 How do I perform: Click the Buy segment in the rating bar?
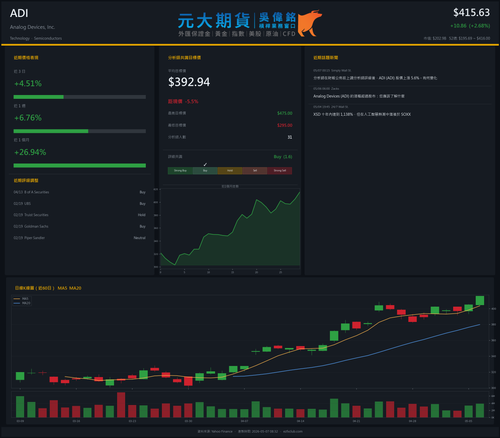(x=205, y=171)
